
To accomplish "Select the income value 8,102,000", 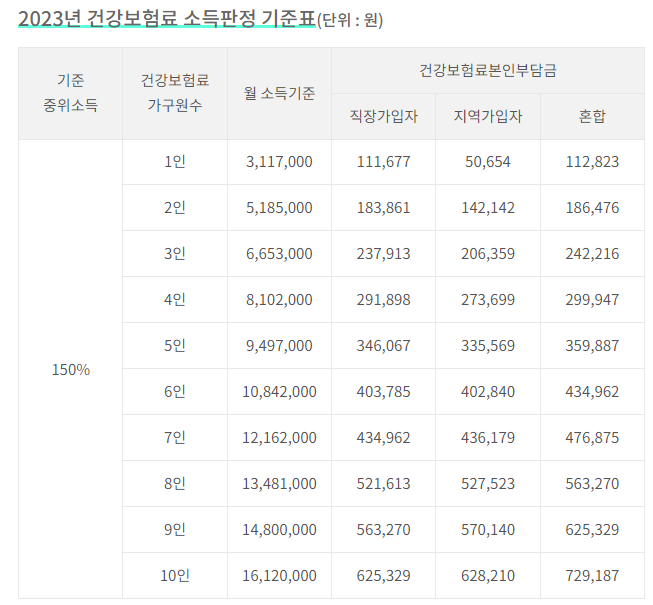I will [279, 299].
